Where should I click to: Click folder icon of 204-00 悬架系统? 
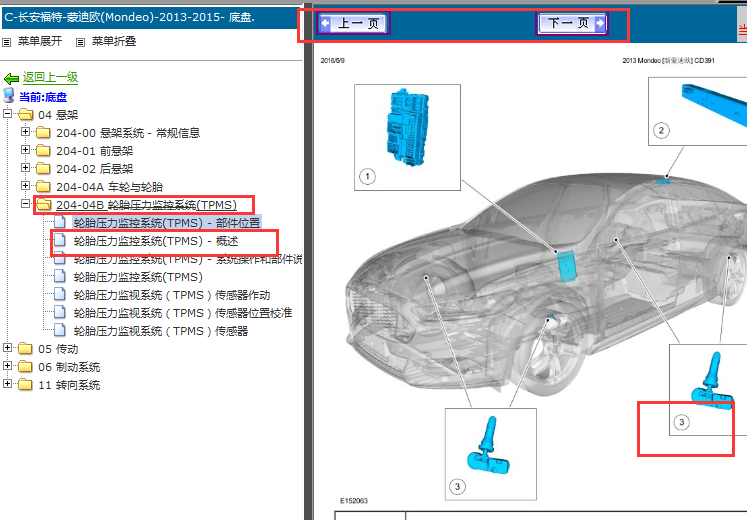pyautogui.click(x=43, y=132)
